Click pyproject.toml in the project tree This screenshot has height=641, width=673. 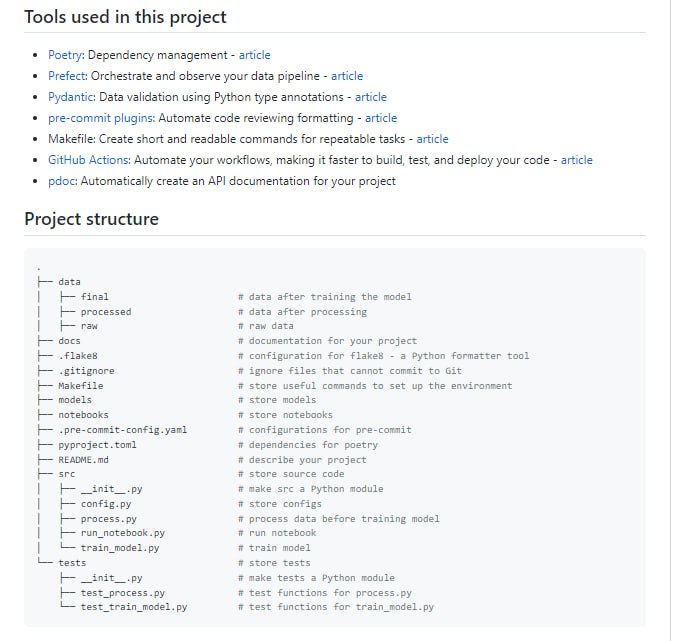(97, 444)
